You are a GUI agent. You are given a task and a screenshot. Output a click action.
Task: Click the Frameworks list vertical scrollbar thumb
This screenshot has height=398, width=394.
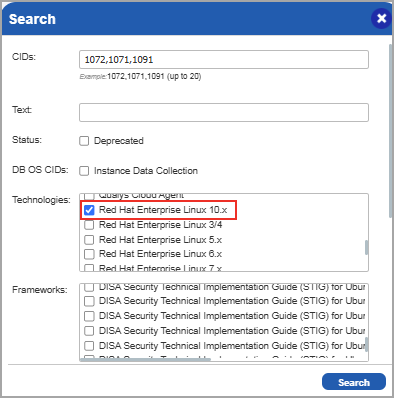[366, 344]
